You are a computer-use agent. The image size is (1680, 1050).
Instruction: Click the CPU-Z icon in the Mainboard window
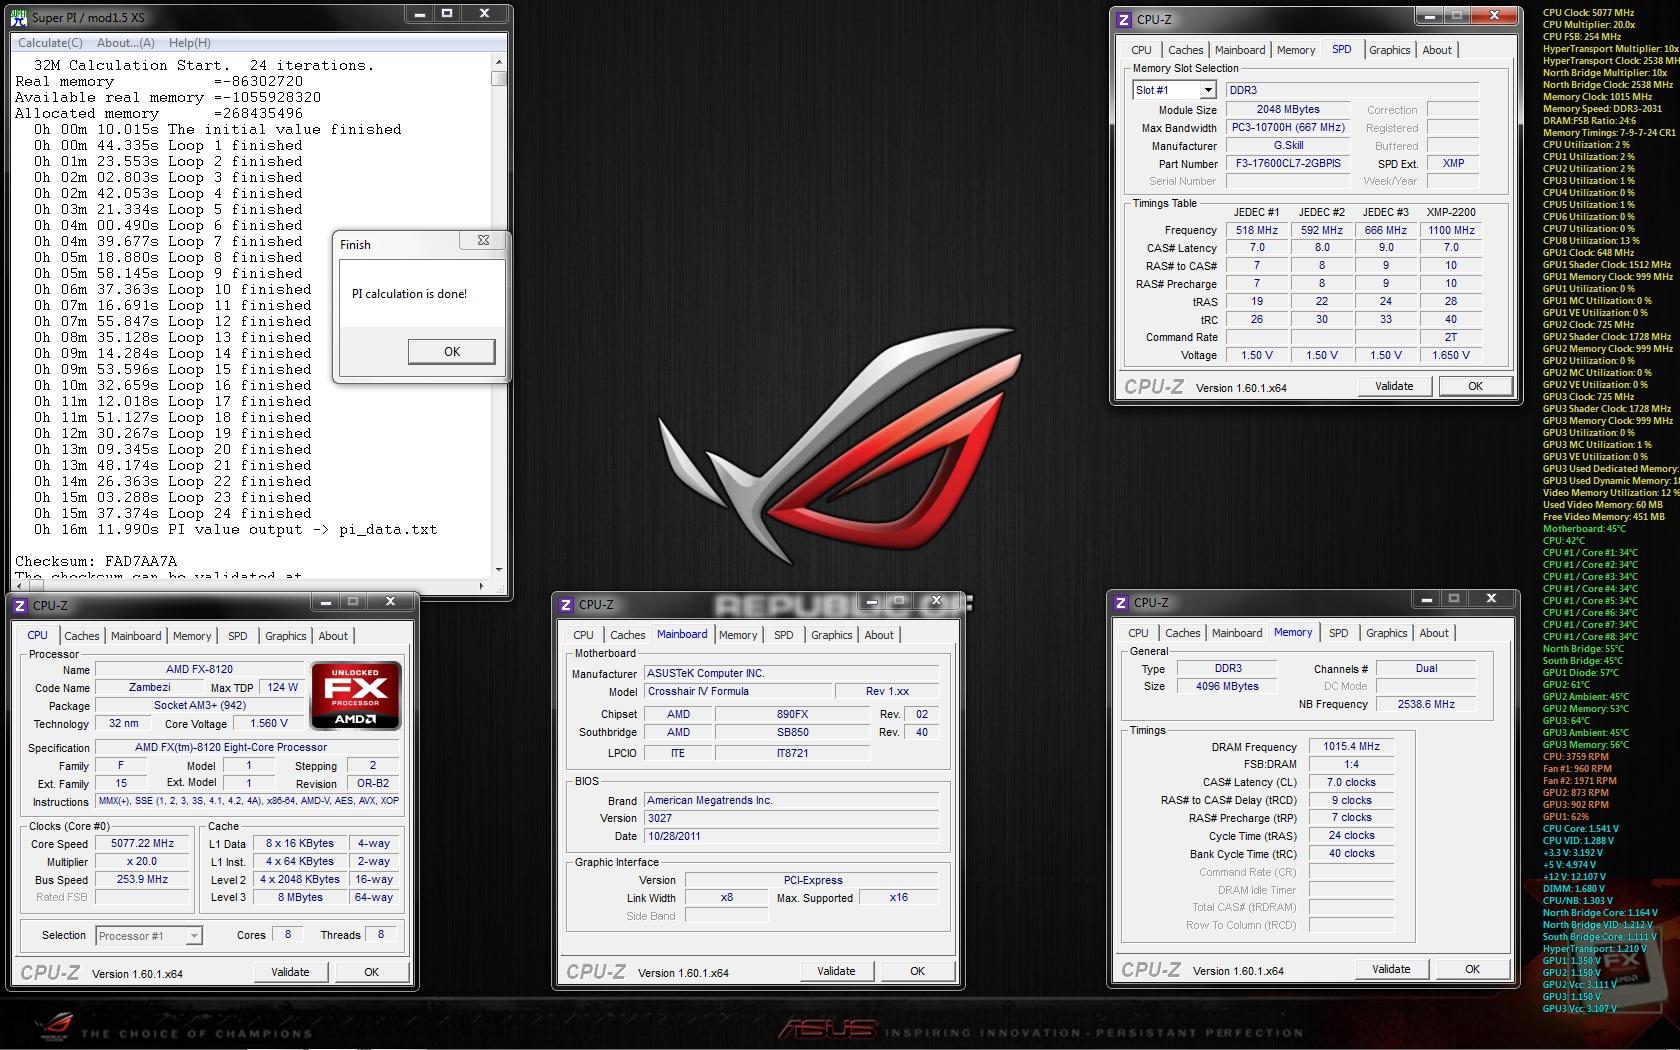566,604
